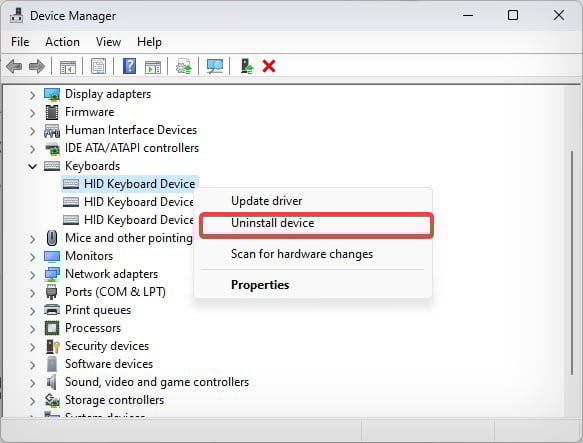The image size is (583, 443).
Task: Click the Back arrow toolbar icon
Action: coord(15,67)
